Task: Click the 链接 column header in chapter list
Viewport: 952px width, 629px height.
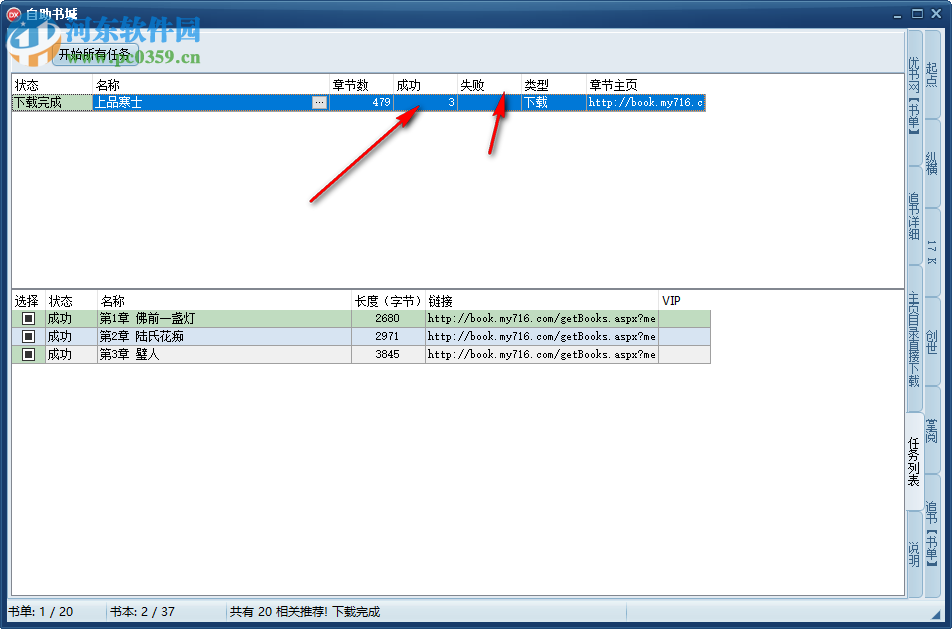Action: pyautogui.click(x=542, y=301)
